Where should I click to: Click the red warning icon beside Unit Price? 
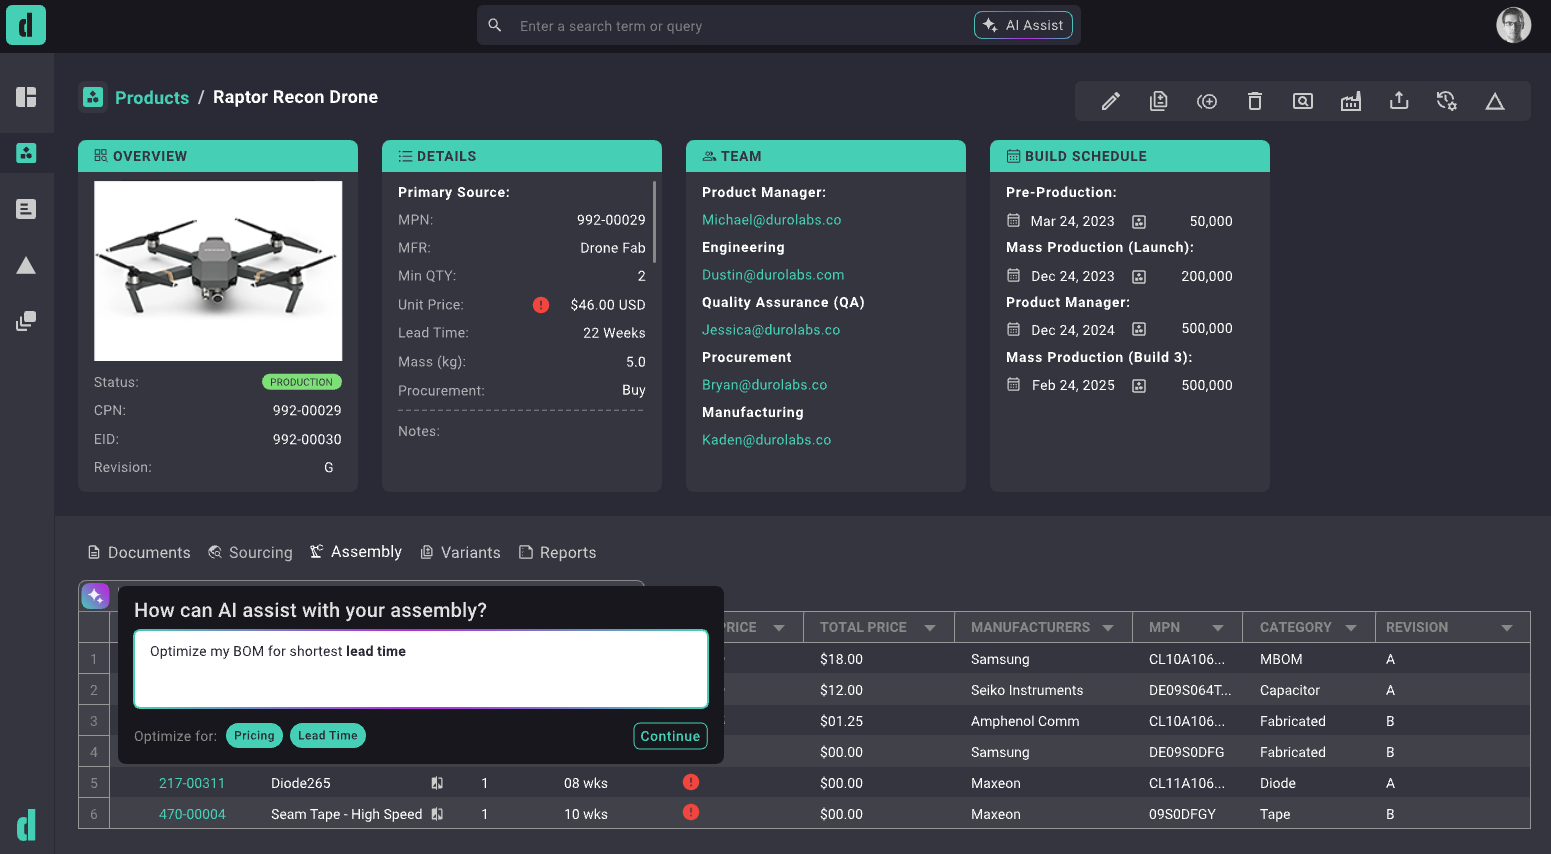click(540, 305)
